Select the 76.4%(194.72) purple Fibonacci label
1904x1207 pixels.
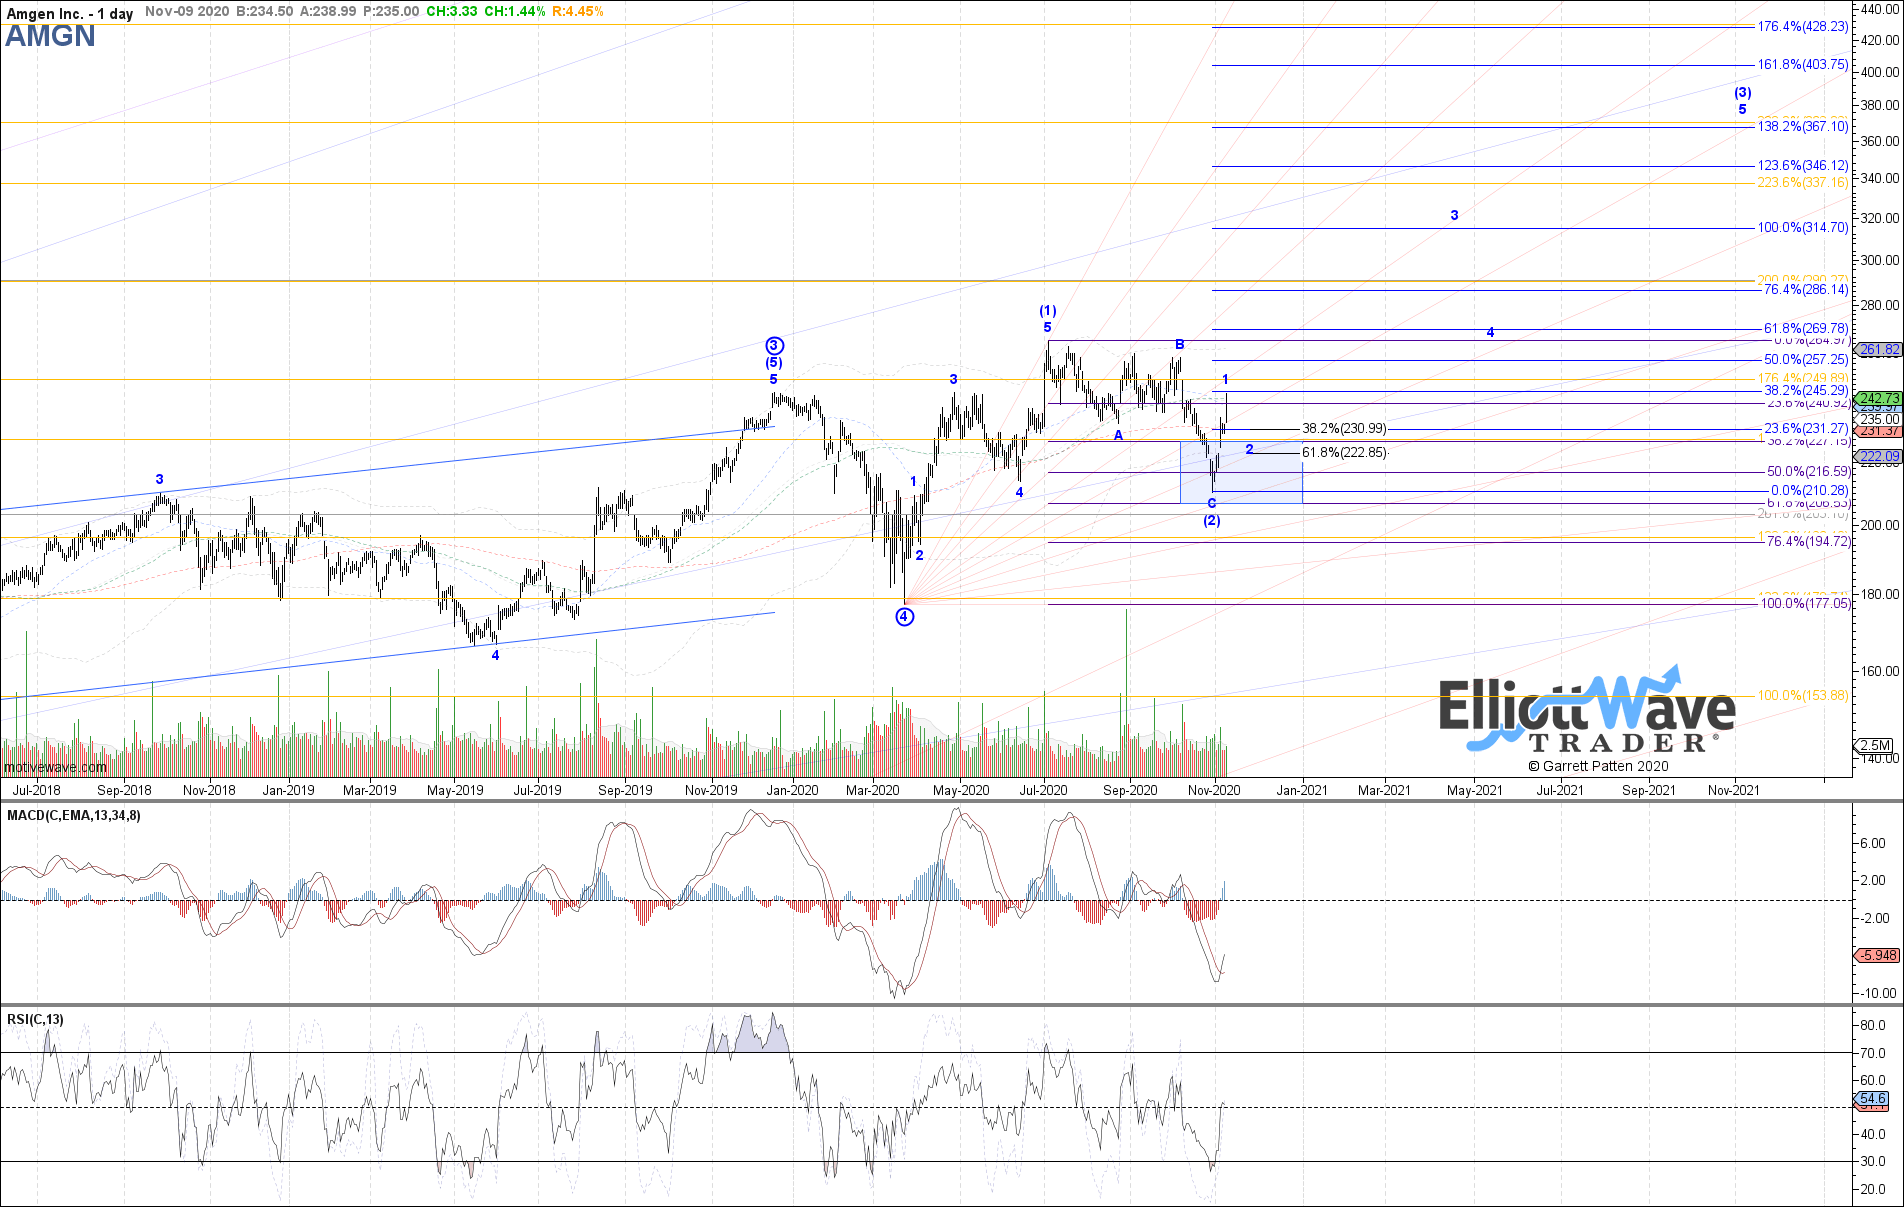(x=1808, y=542)
